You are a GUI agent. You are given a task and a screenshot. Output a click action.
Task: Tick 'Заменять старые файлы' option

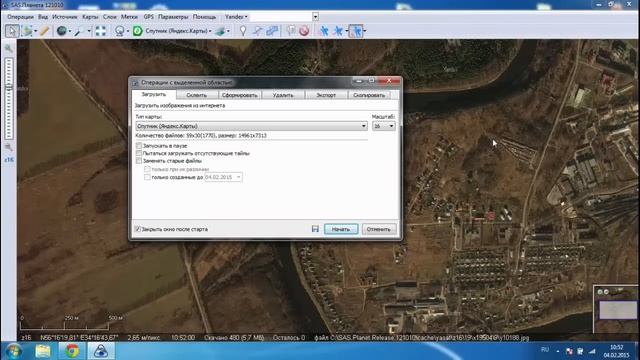point(139,161)
